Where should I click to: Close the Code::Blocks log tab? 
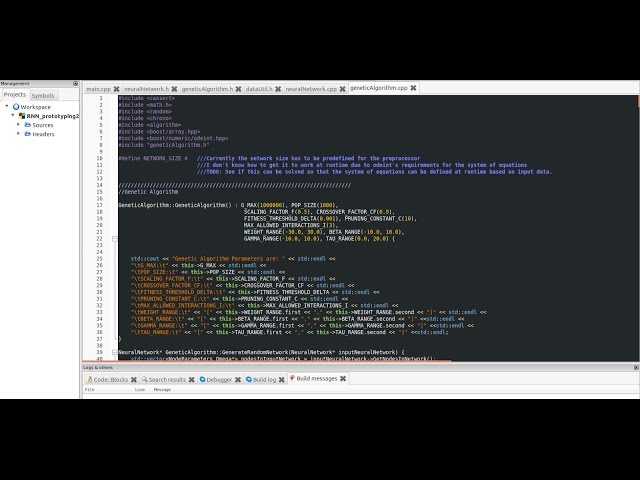coord(134,380)
